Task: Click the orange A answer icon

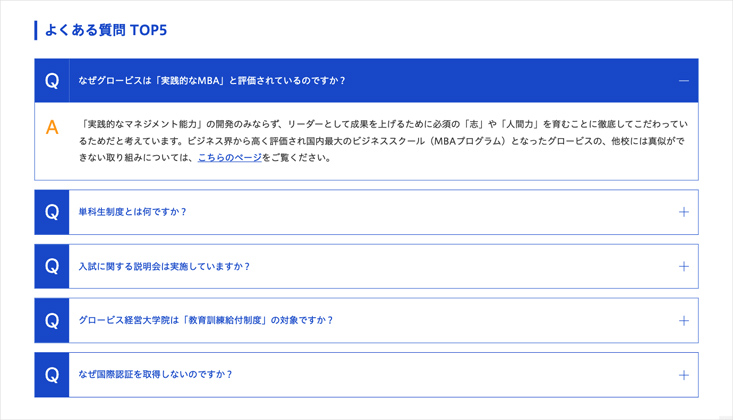Action: pos(52,127)
